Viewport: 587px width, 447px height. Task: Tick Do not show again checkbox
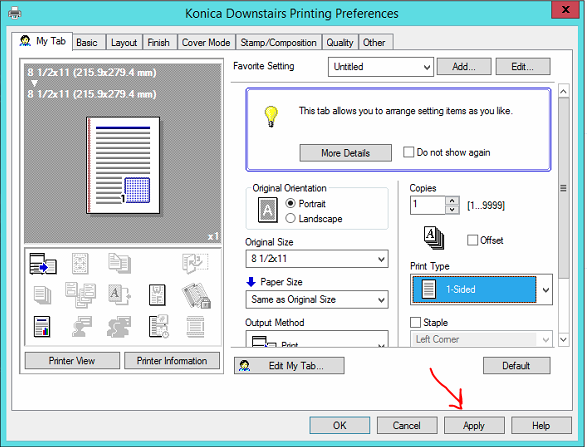point(408,152)
